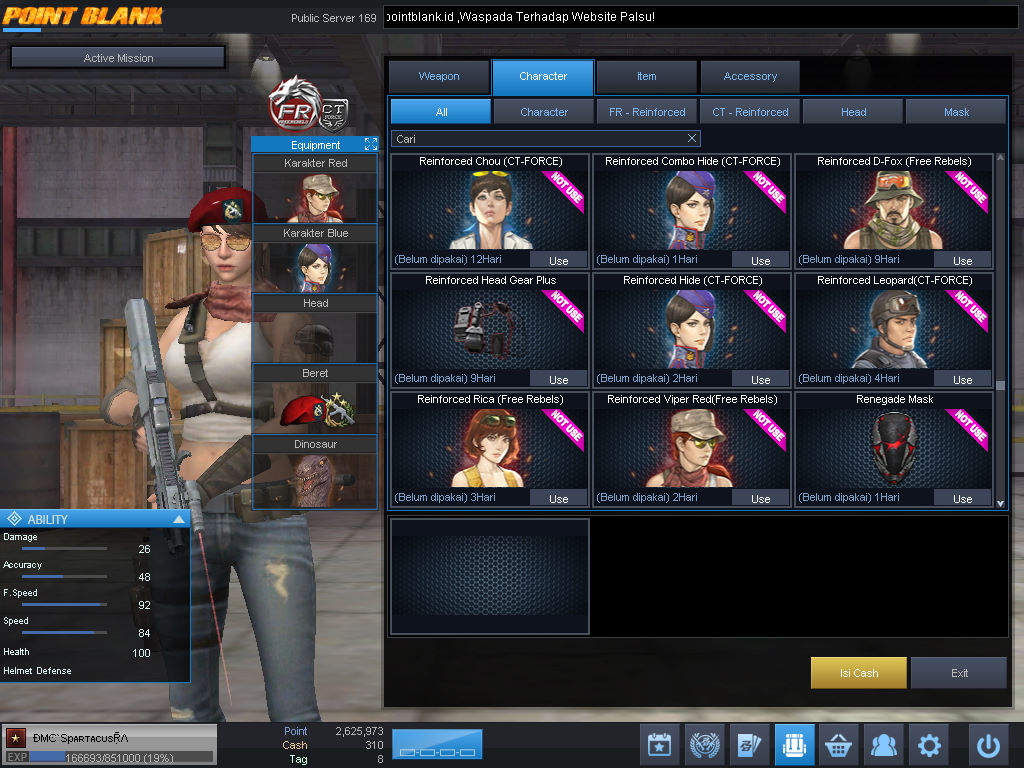Use Reinforced D-Fox (Free Rebels)

962,260
